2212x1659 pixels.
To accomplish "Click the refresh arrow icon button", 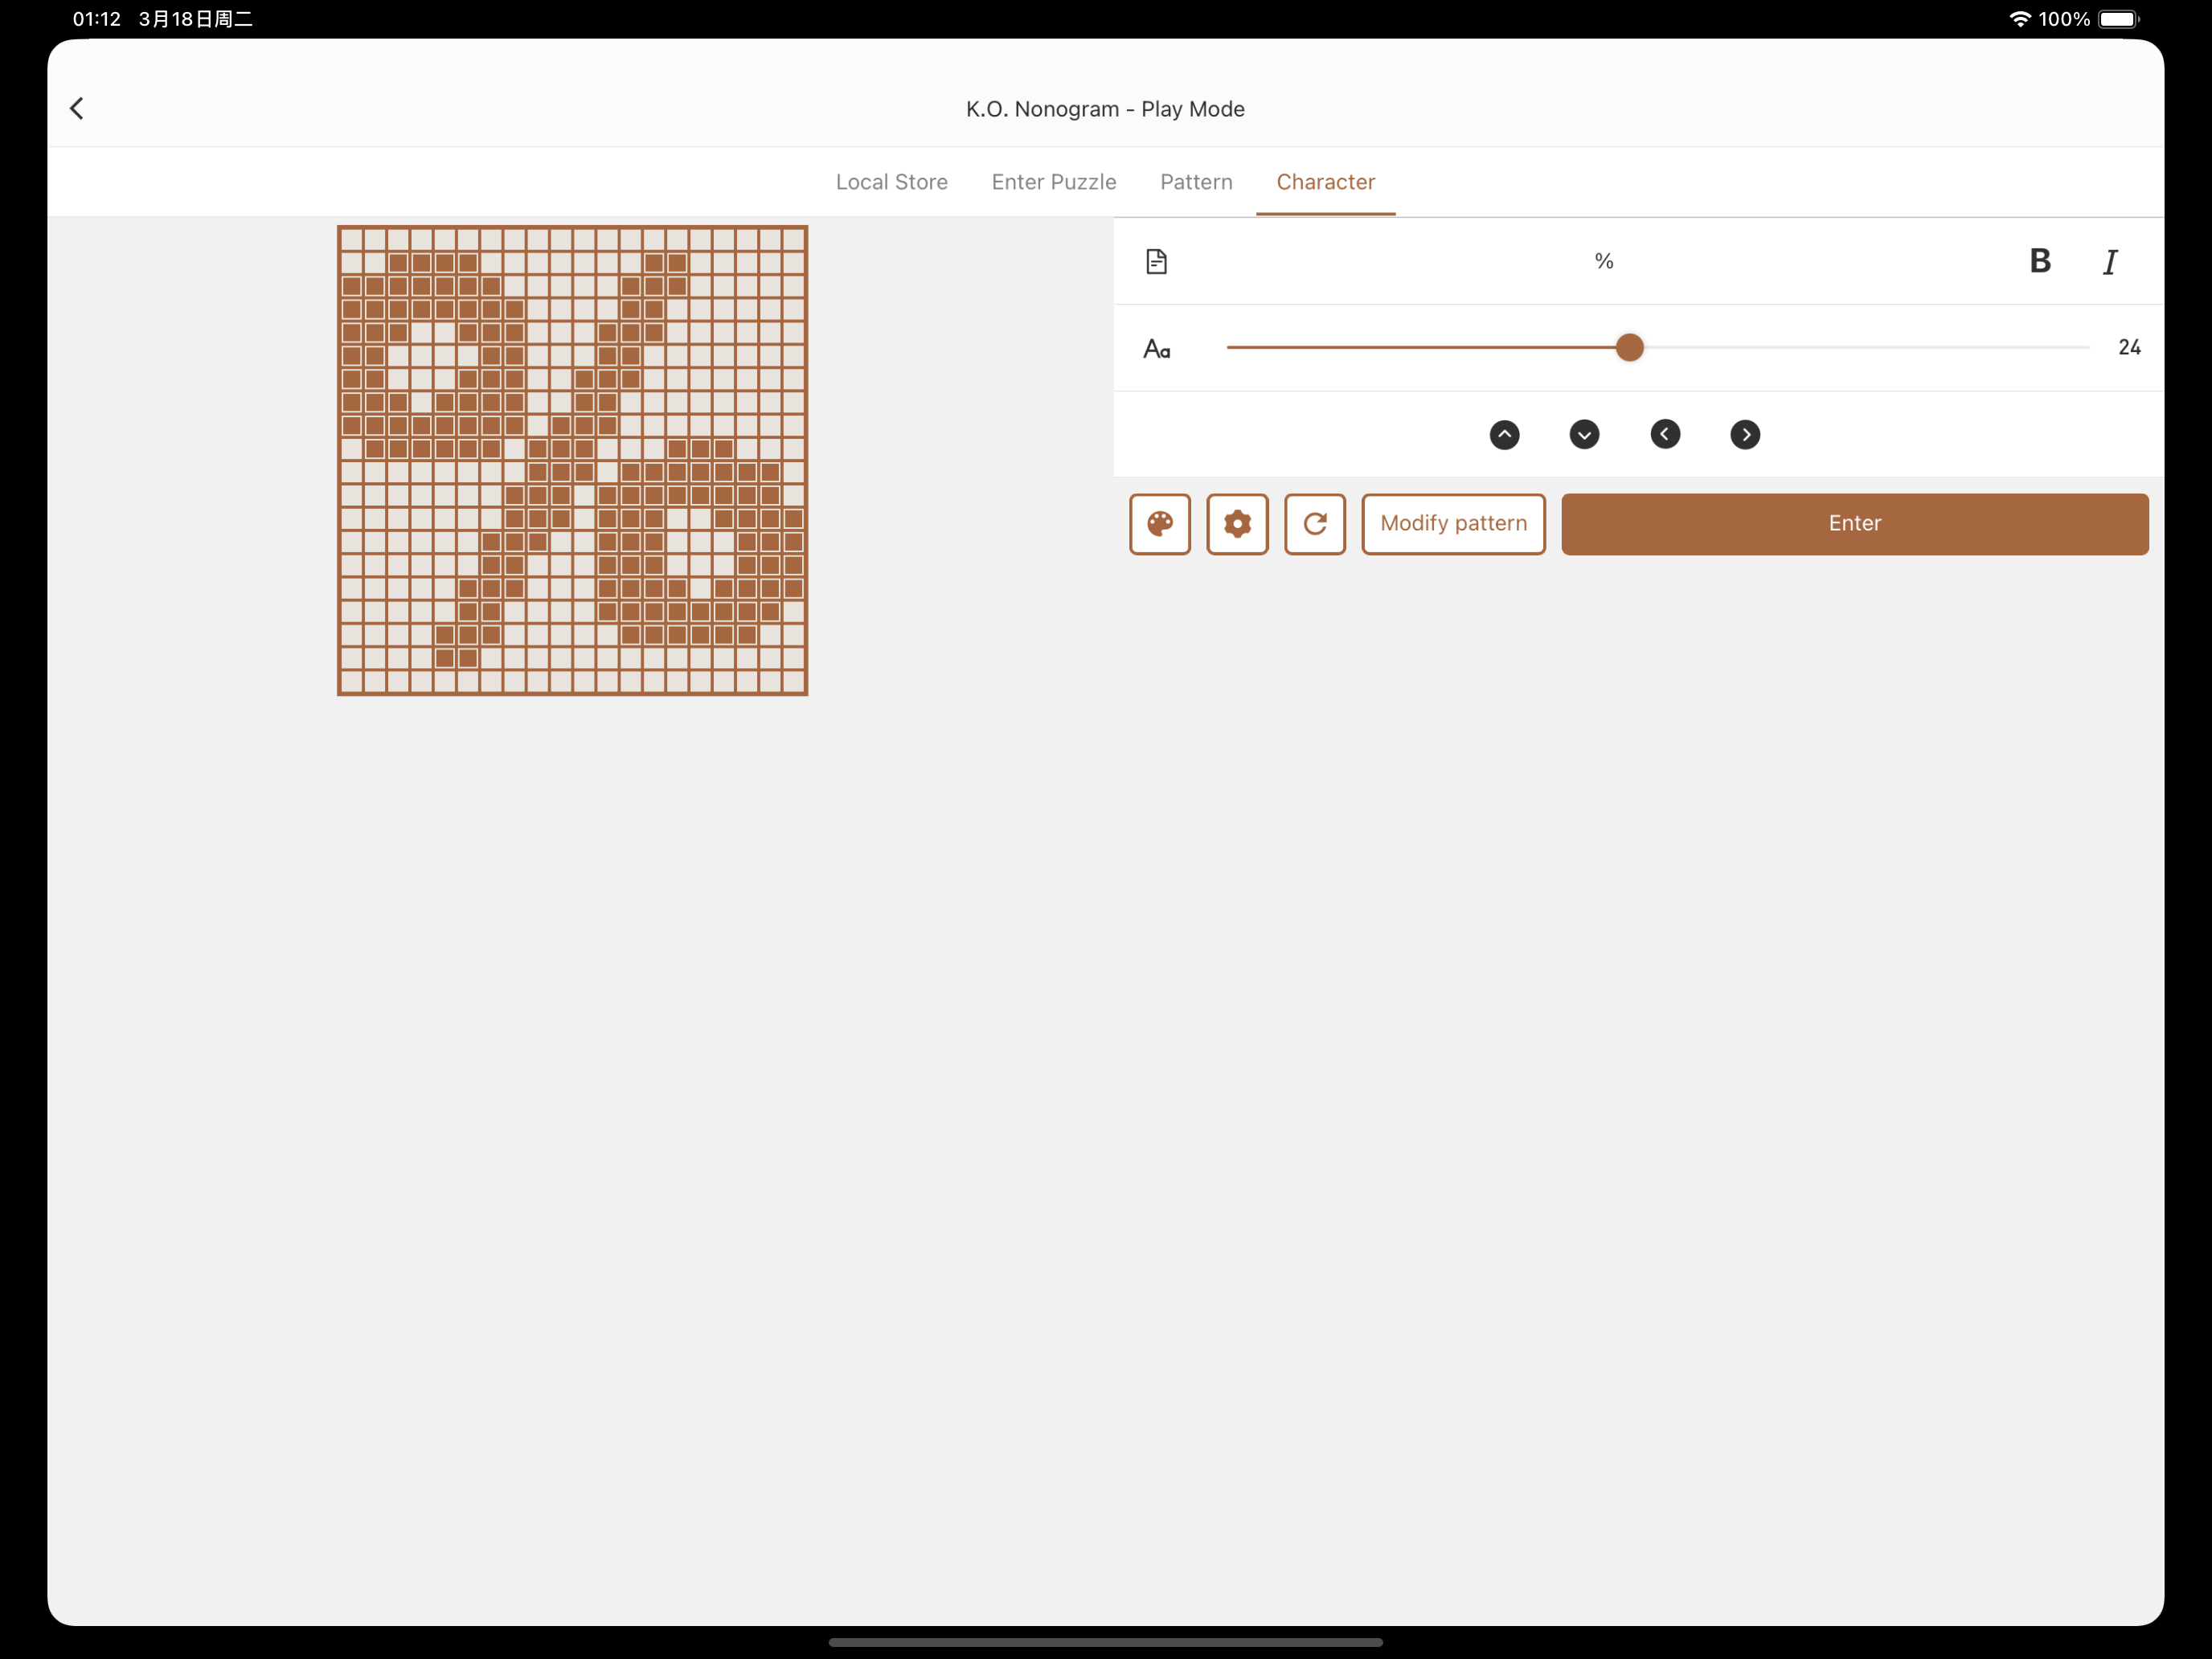I will point(1314,523).
